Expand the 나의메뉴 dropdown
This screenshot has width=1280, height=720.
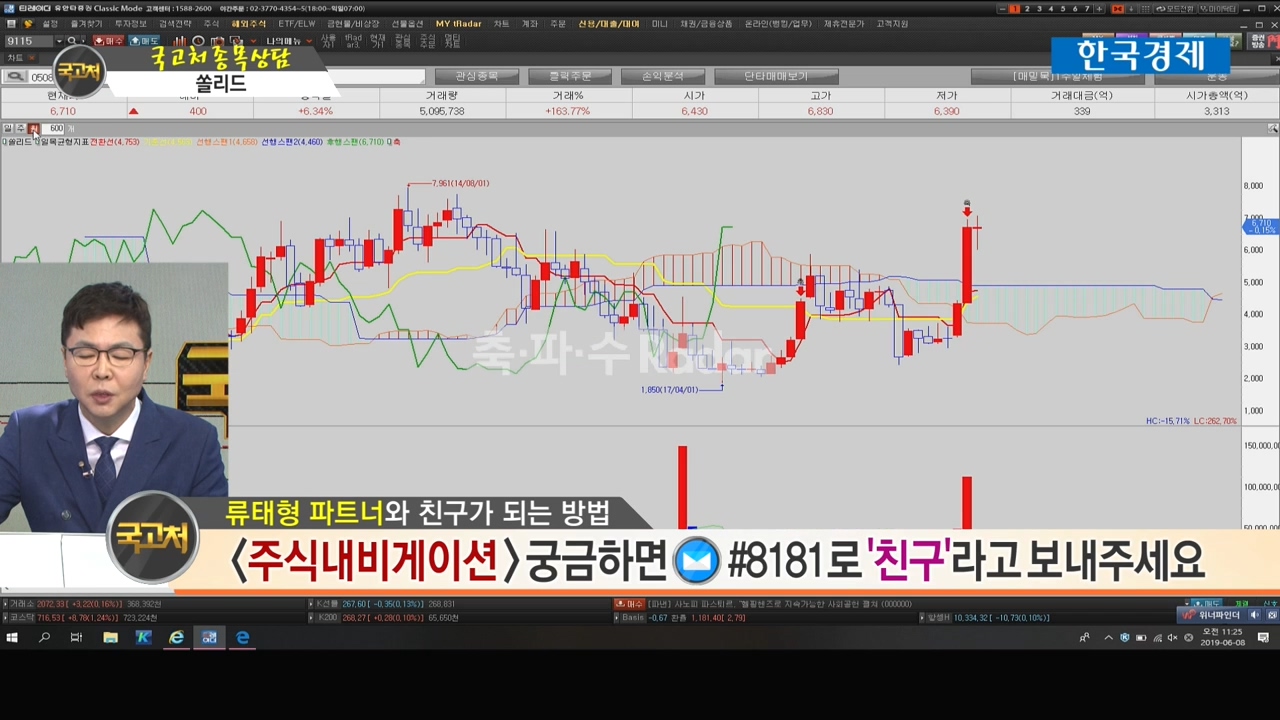pyautogui.click(x=310, y=41)
